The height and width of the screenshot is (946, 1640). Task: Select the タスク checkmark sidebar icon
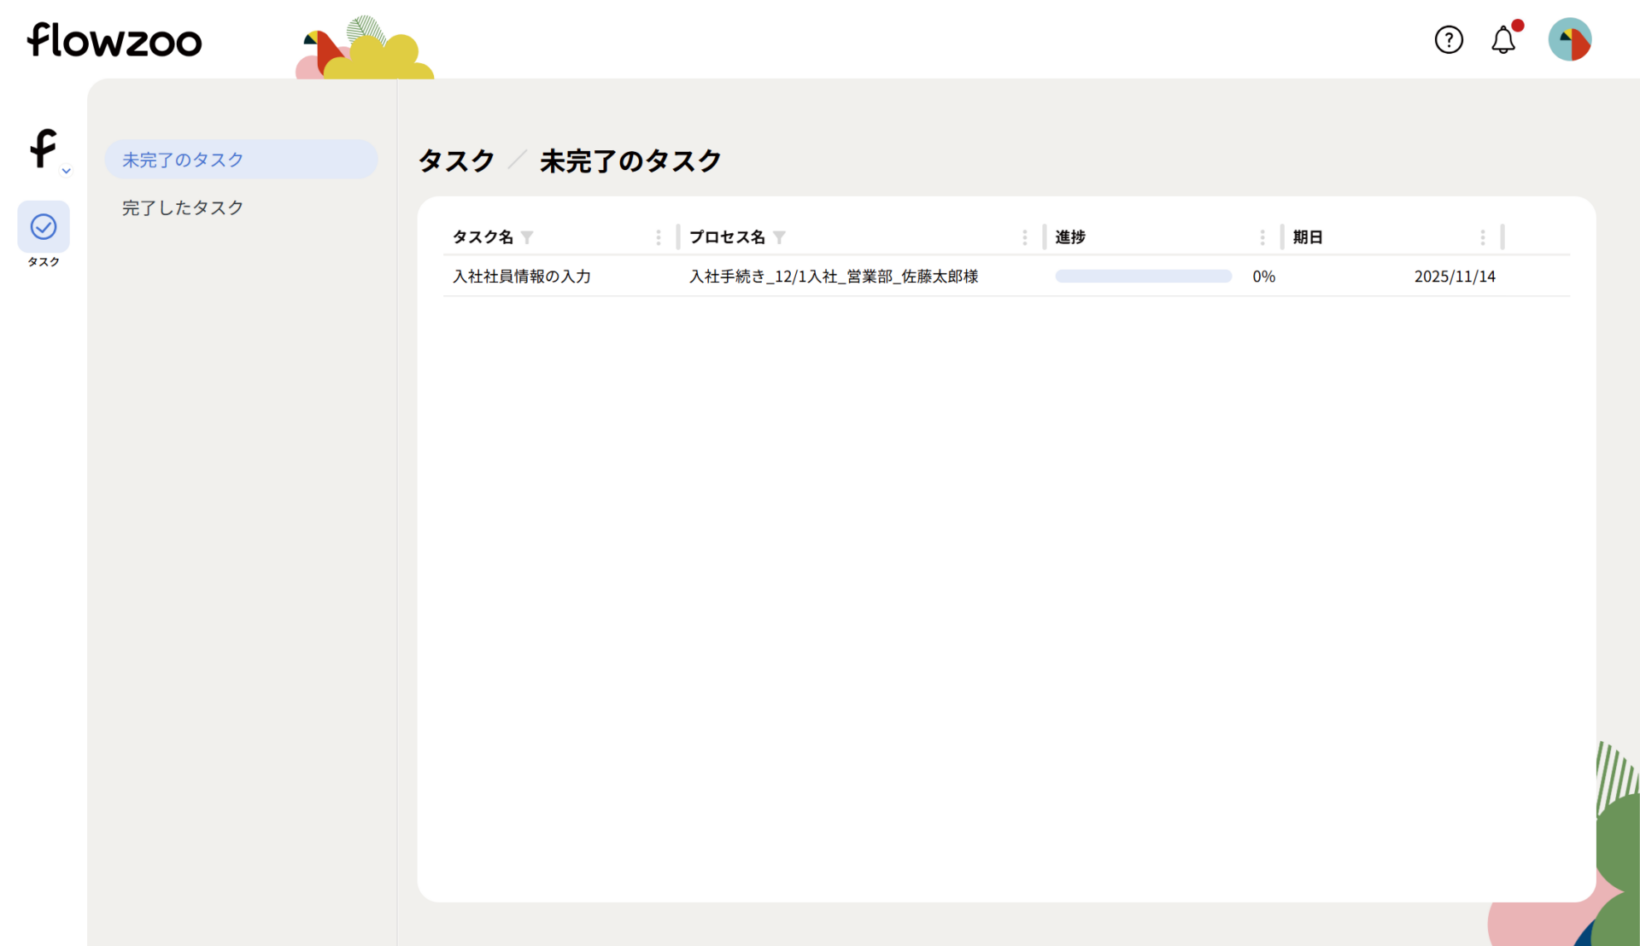pos(43,227)
